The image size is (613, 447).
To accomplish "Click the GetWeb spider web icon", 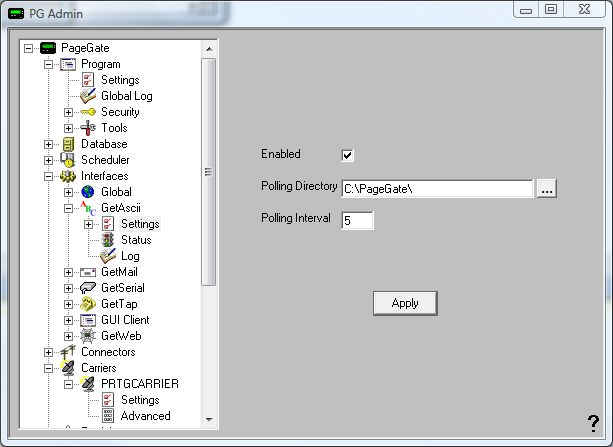I will (88, 336).
